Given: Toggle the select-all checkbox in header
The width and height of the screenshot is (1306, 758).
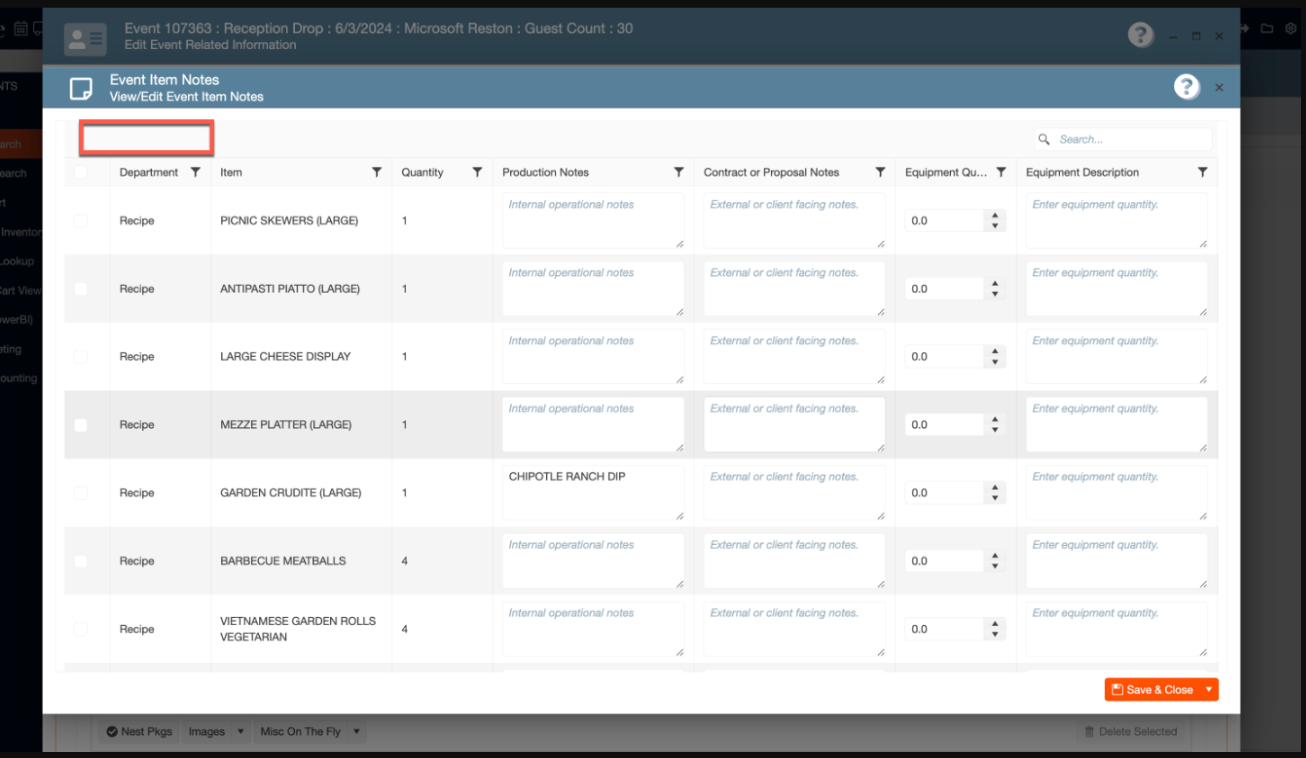Looking at the screenshot, I should point(81,172).
